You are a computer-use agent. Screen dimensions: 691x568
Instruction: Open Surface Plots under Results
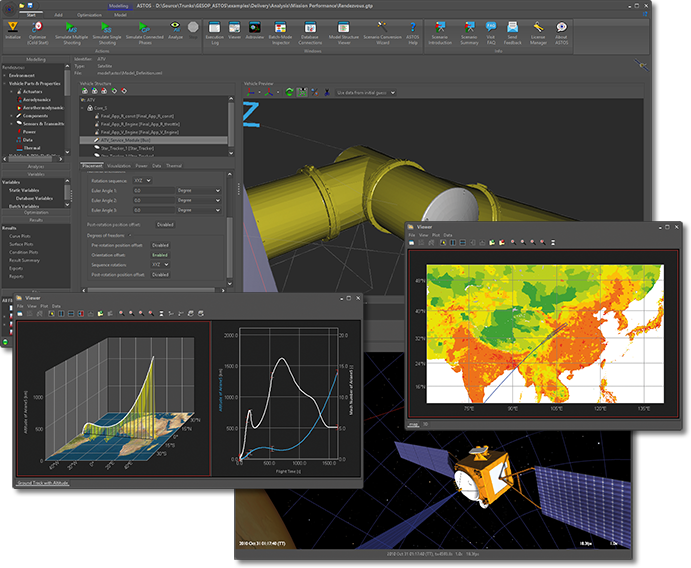(x=21, y=244)
